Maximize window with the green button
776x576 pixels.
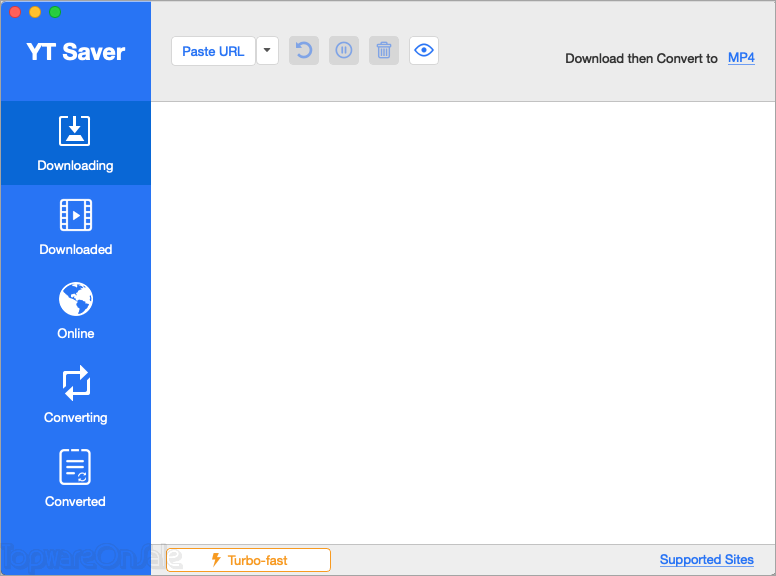click(55, 12)
